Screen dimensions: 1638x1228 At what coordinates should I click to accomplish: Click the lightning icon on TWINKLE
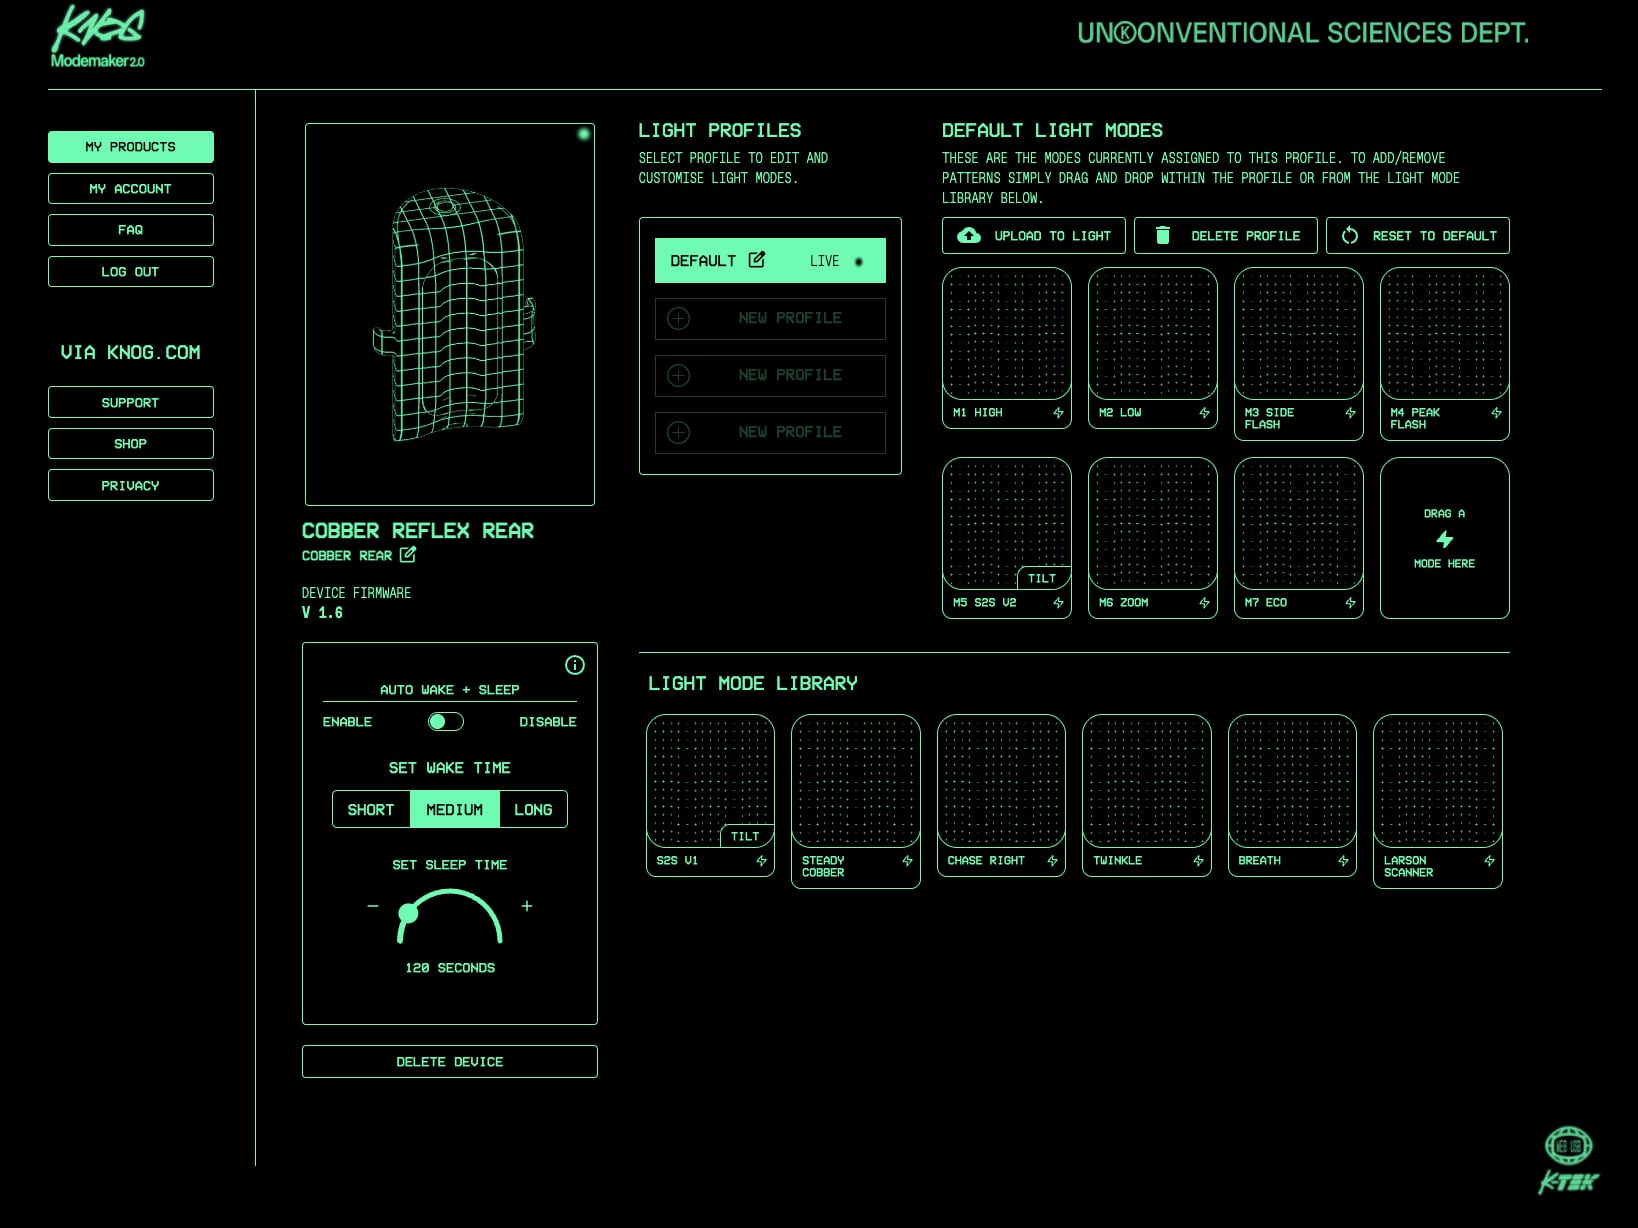click(1198, 861)
